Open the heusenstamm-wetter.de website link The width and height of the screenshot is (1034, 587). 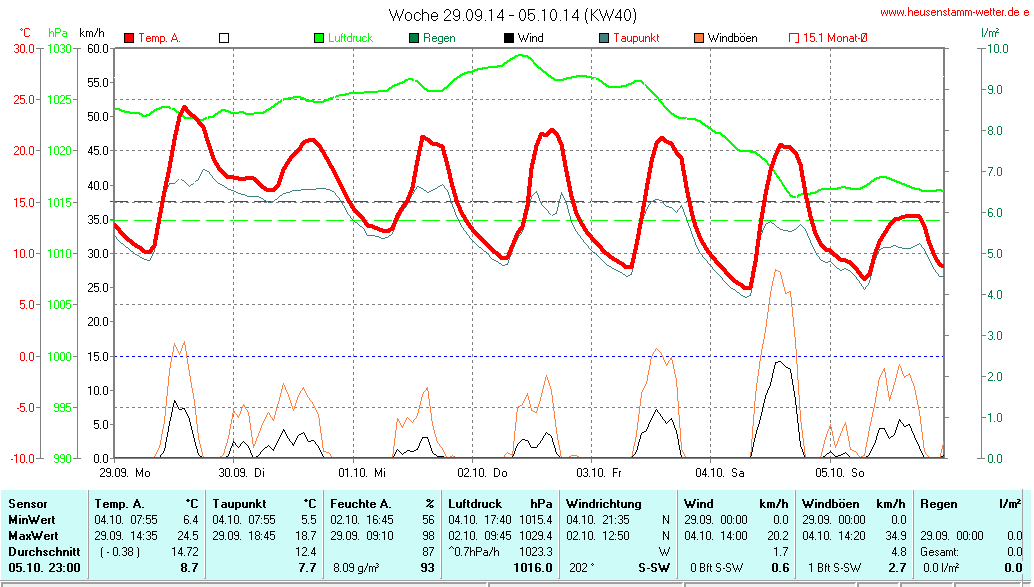tap(954, 12)
